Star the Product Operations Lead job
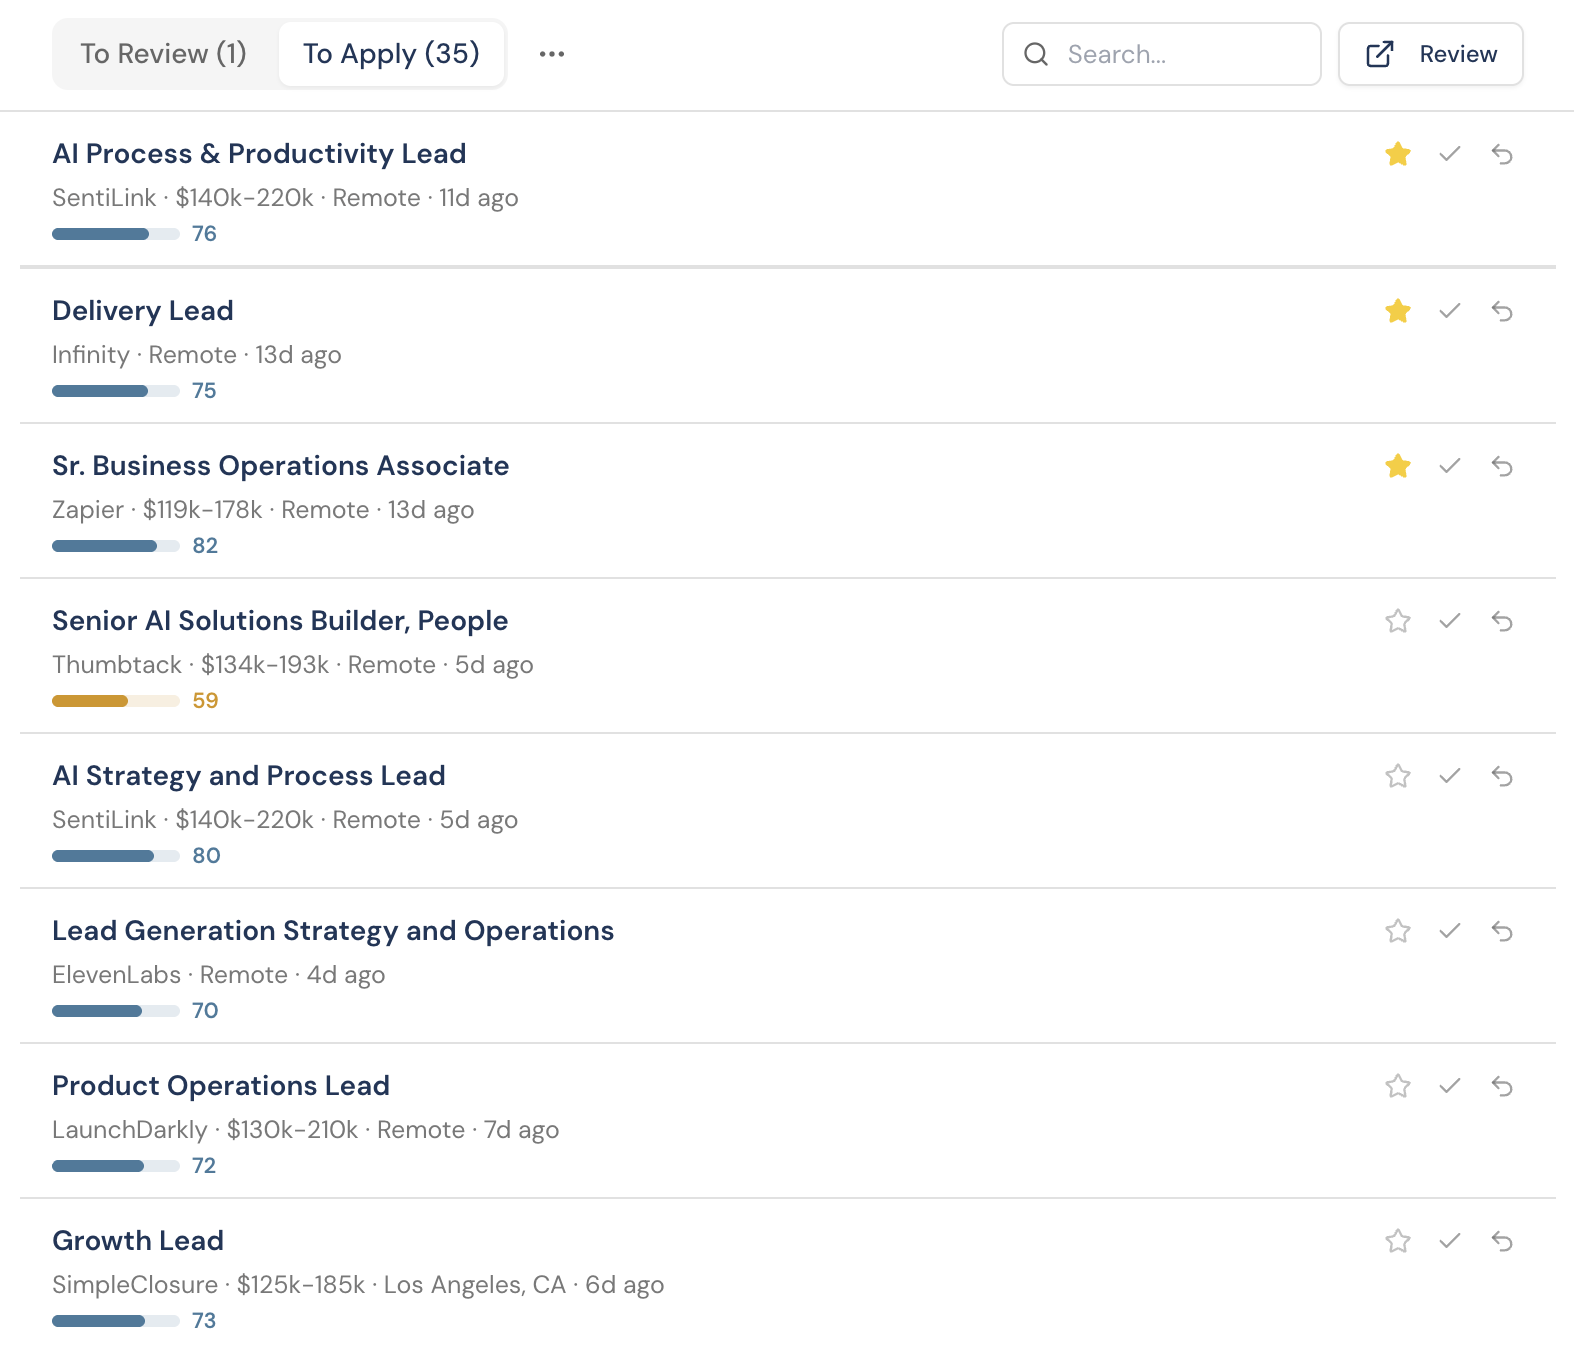The width and height of the screenshot is (1574, 1350). click(1398, 1086)
